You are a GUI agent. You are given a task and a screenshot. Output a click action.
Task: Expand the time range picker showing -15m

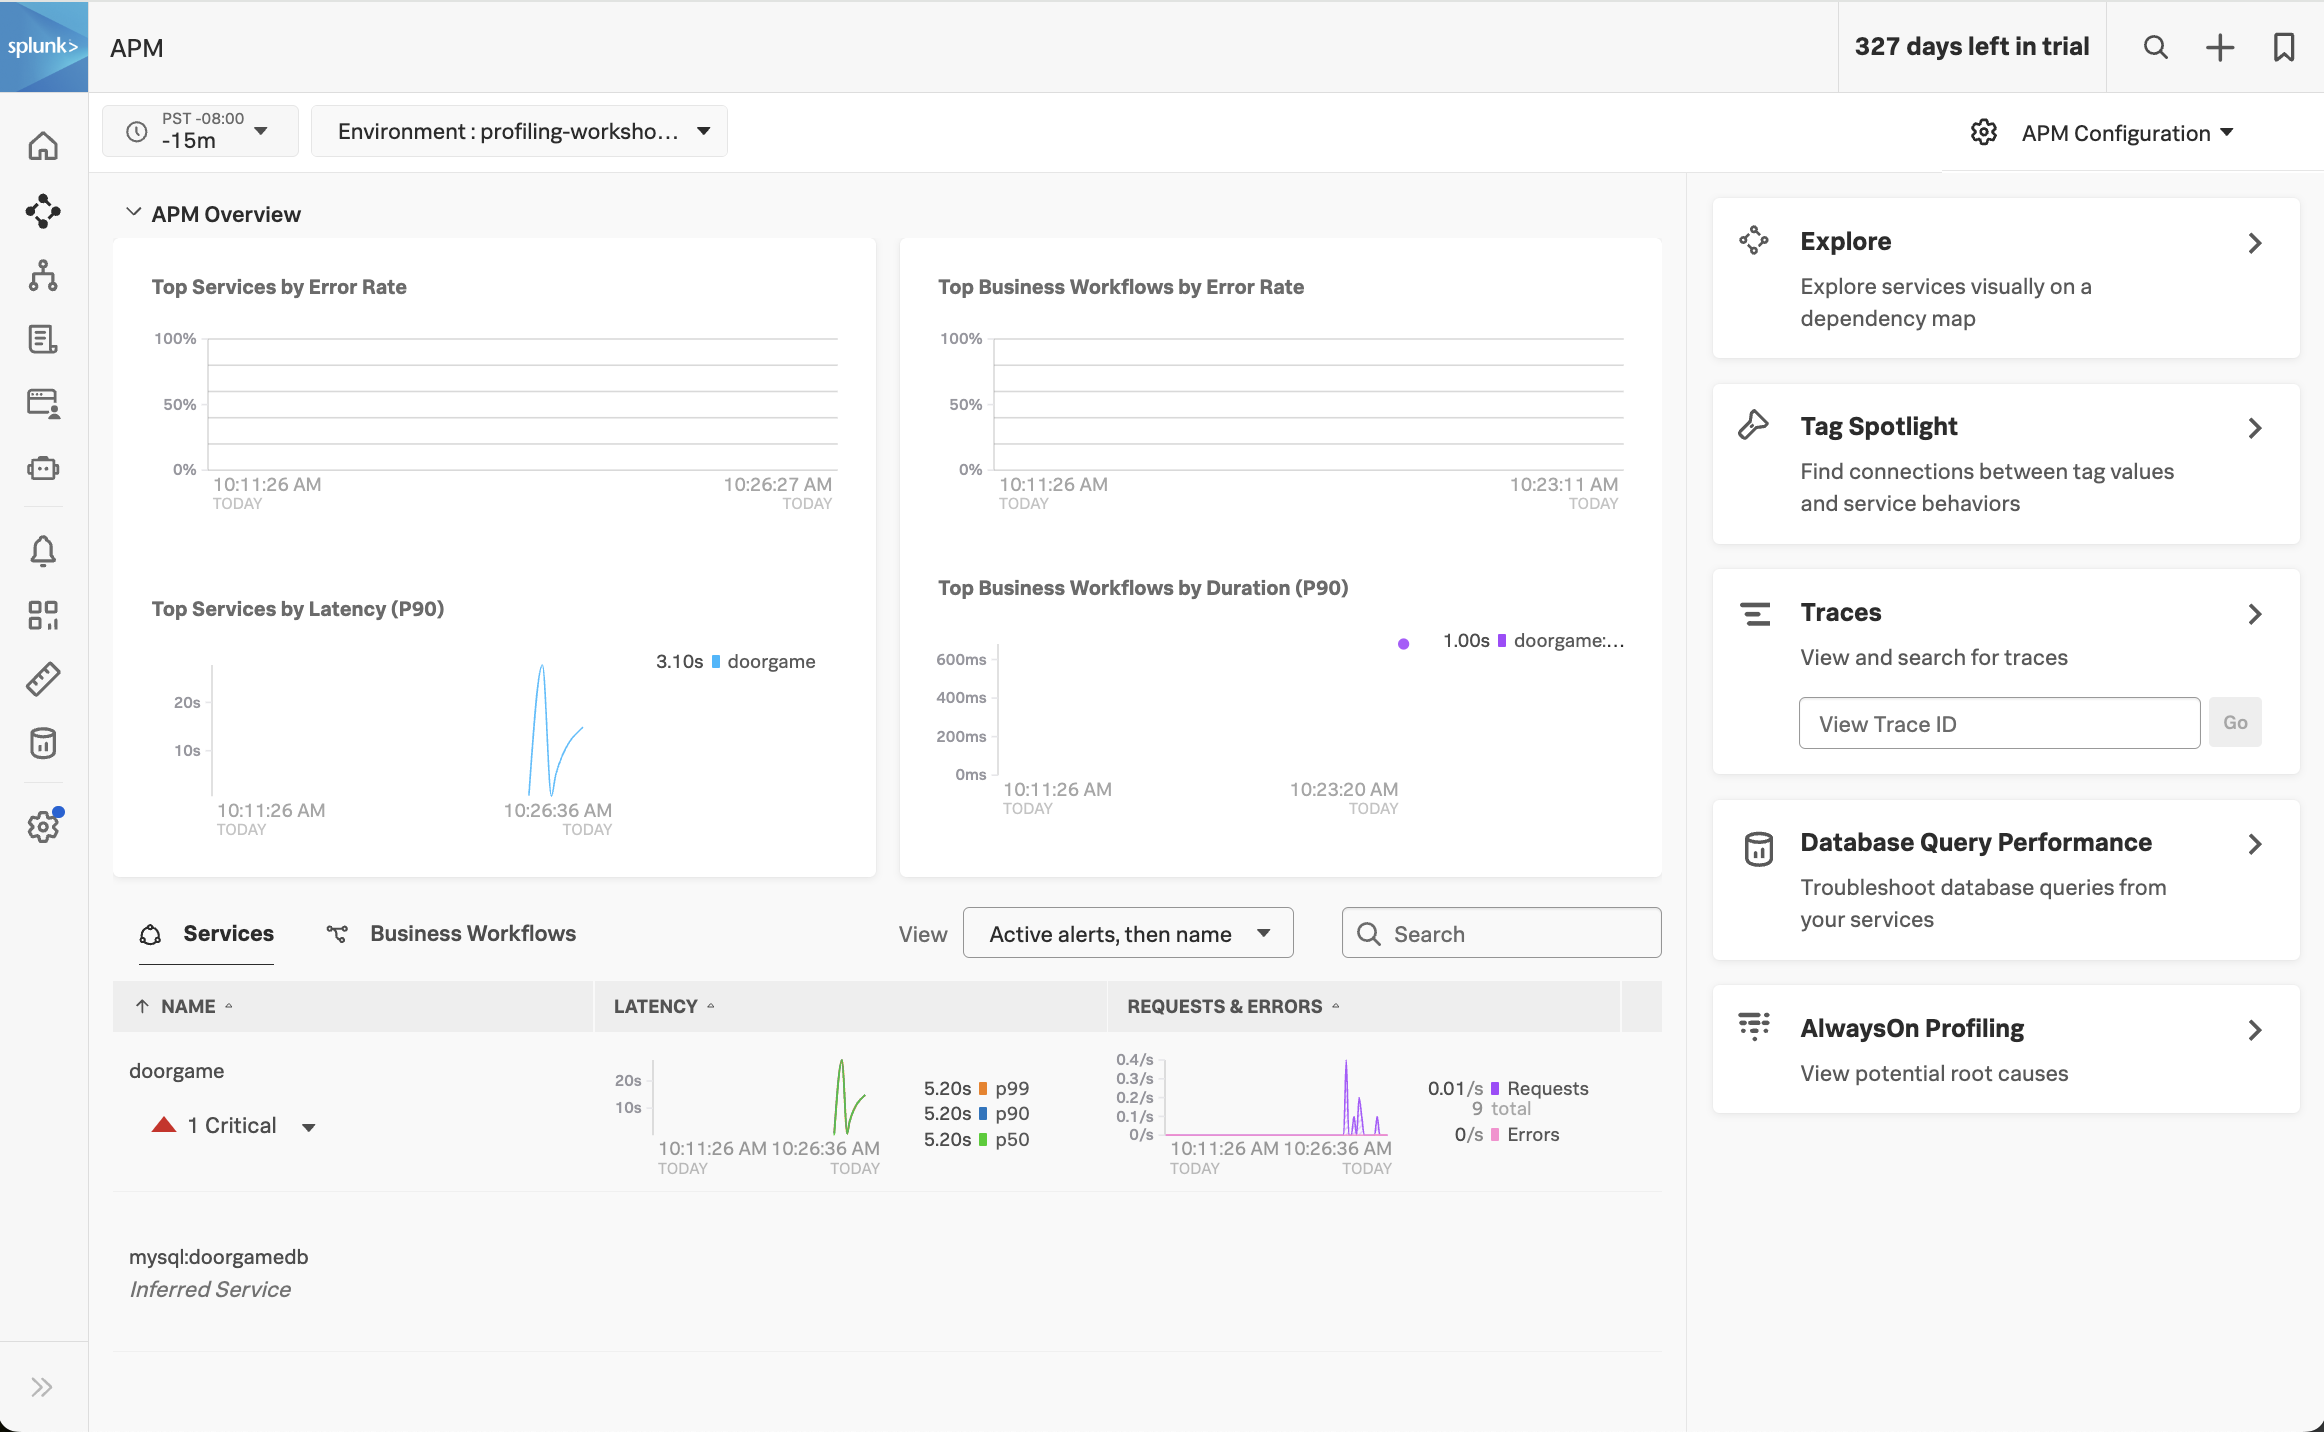199,130
